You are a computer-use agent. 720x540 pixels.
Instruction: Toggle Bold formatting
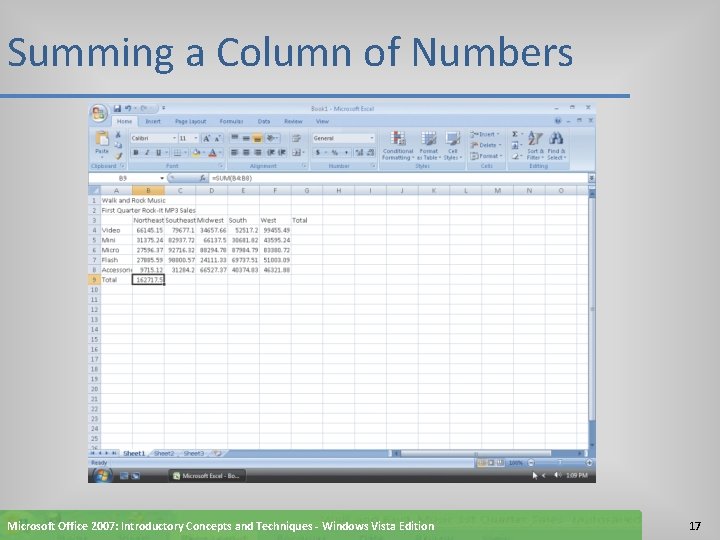click(x=135, y=152)
